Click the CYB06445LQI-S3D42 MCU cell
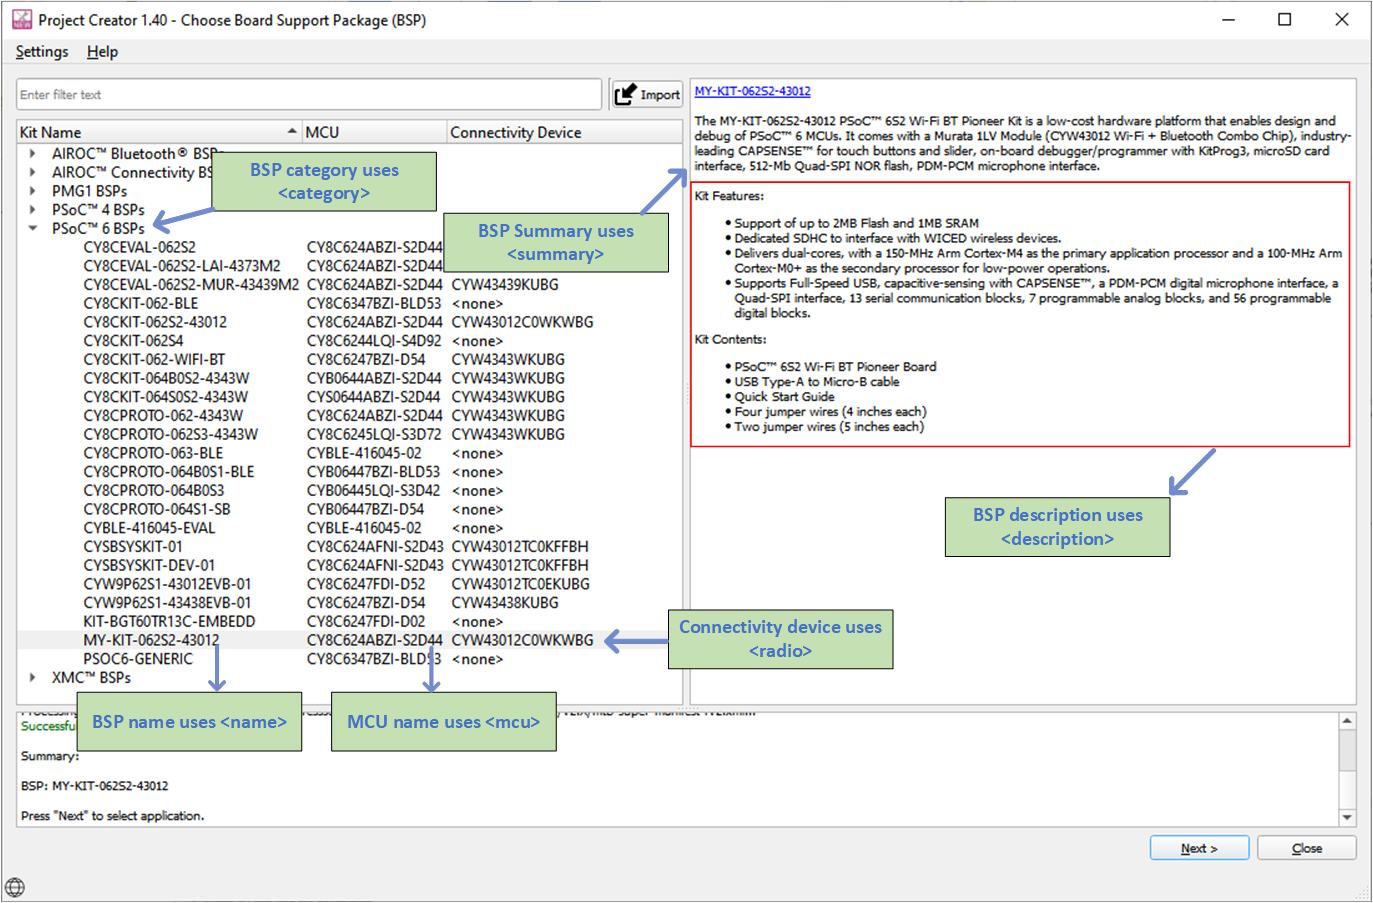1373x903 pixels. coord(373,490)
